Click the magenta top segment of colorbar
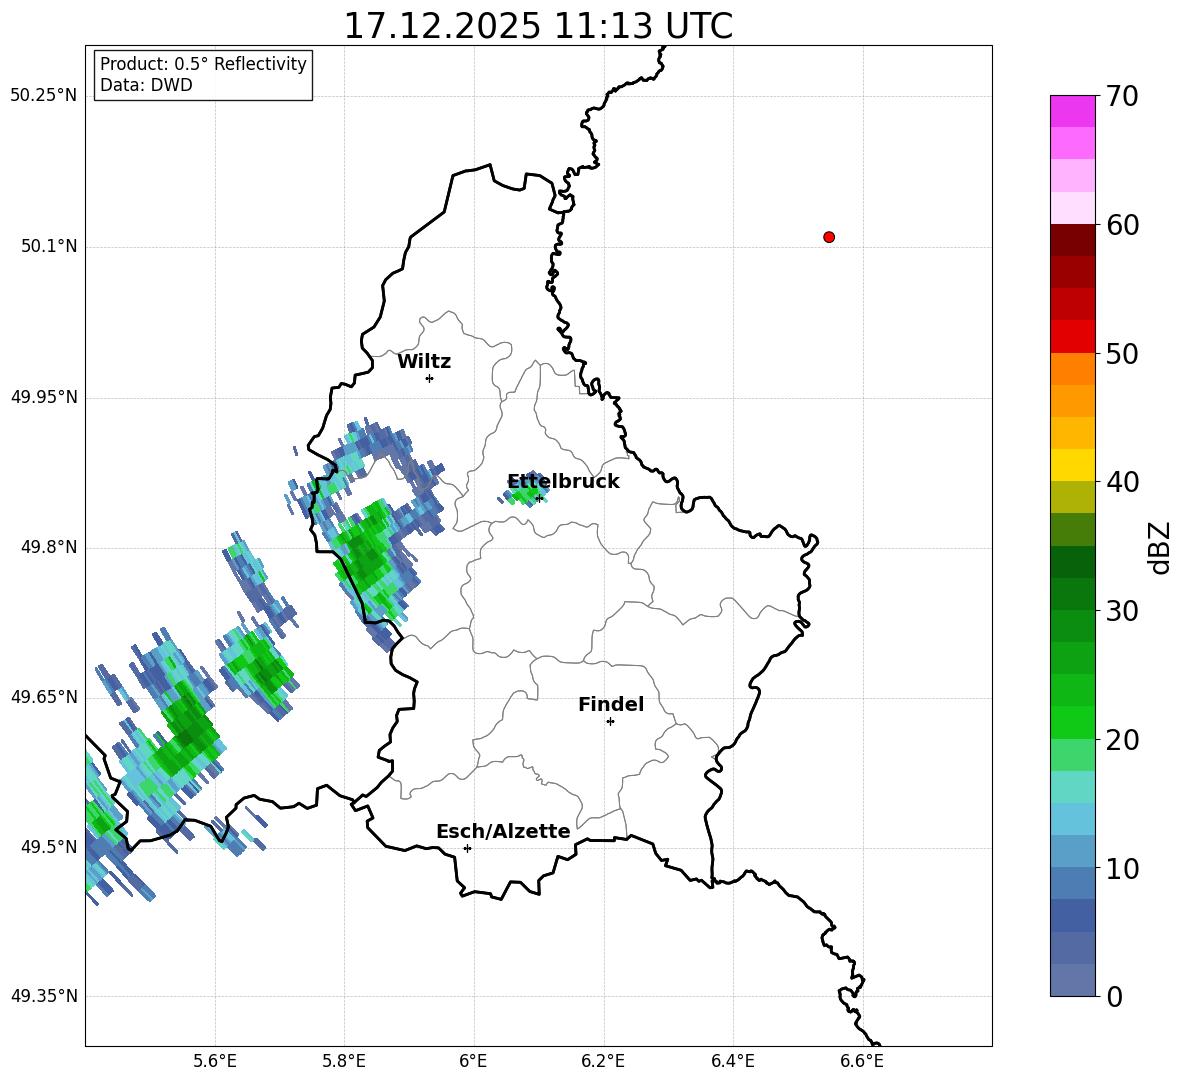 [1072, 111]
